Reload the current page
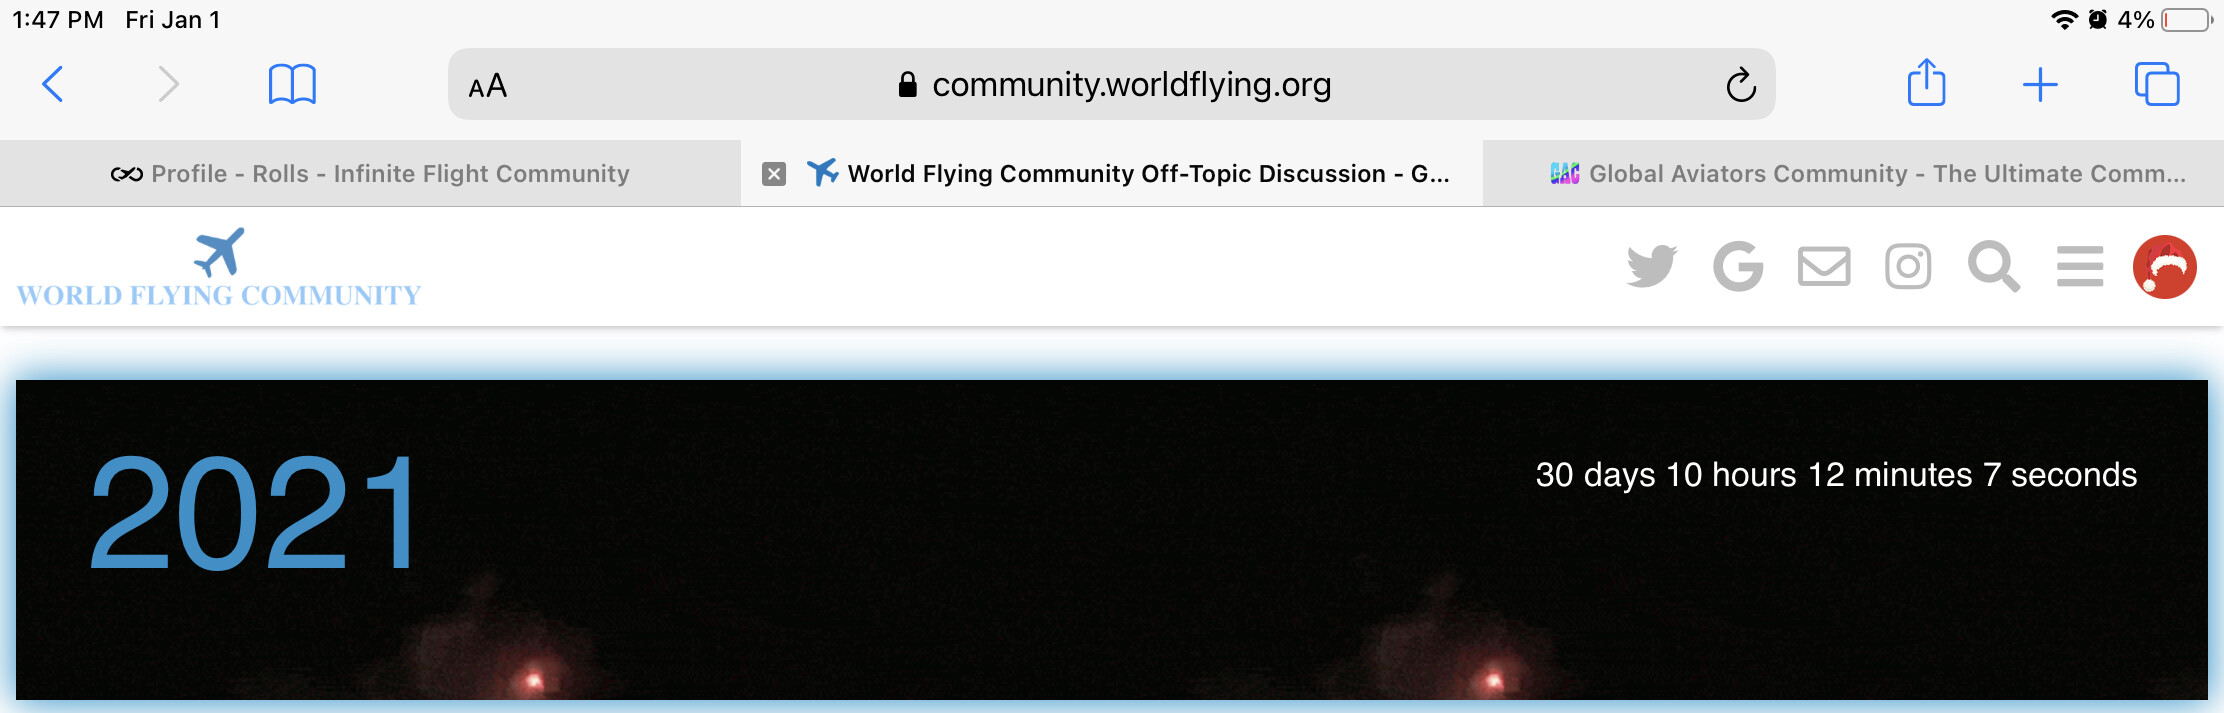Viewport: 2224px width, 713px height. [x=1740, y=85]
